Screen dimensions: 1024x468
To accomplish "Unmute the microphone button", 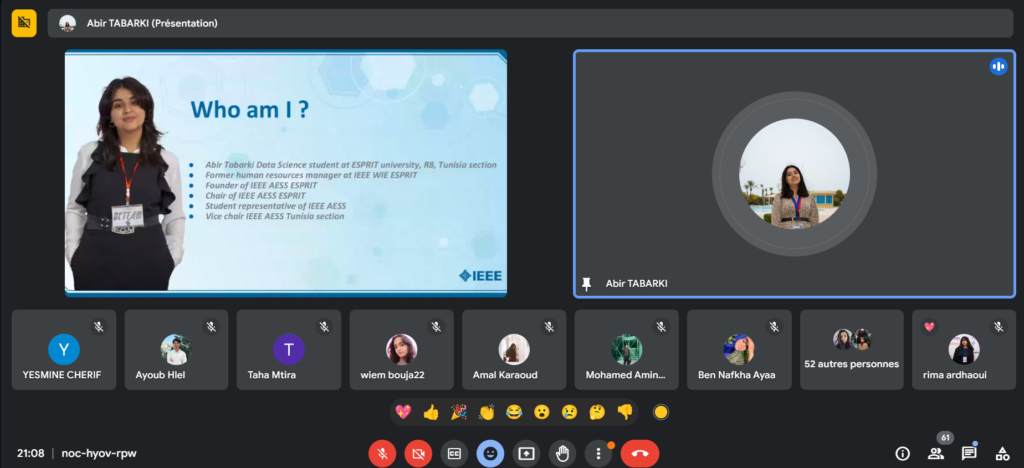I will pyautogui.click(x=382, y=454).
